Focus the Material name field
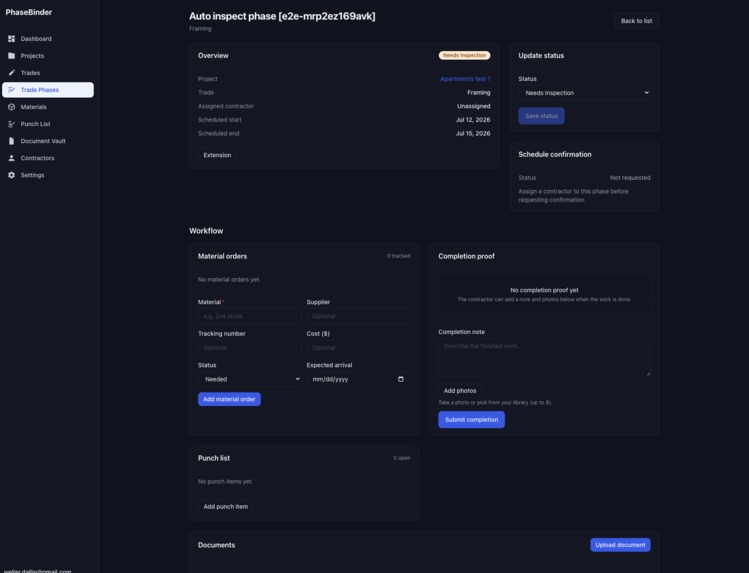This screenshot has height=573, width=749. click(249, 316)
